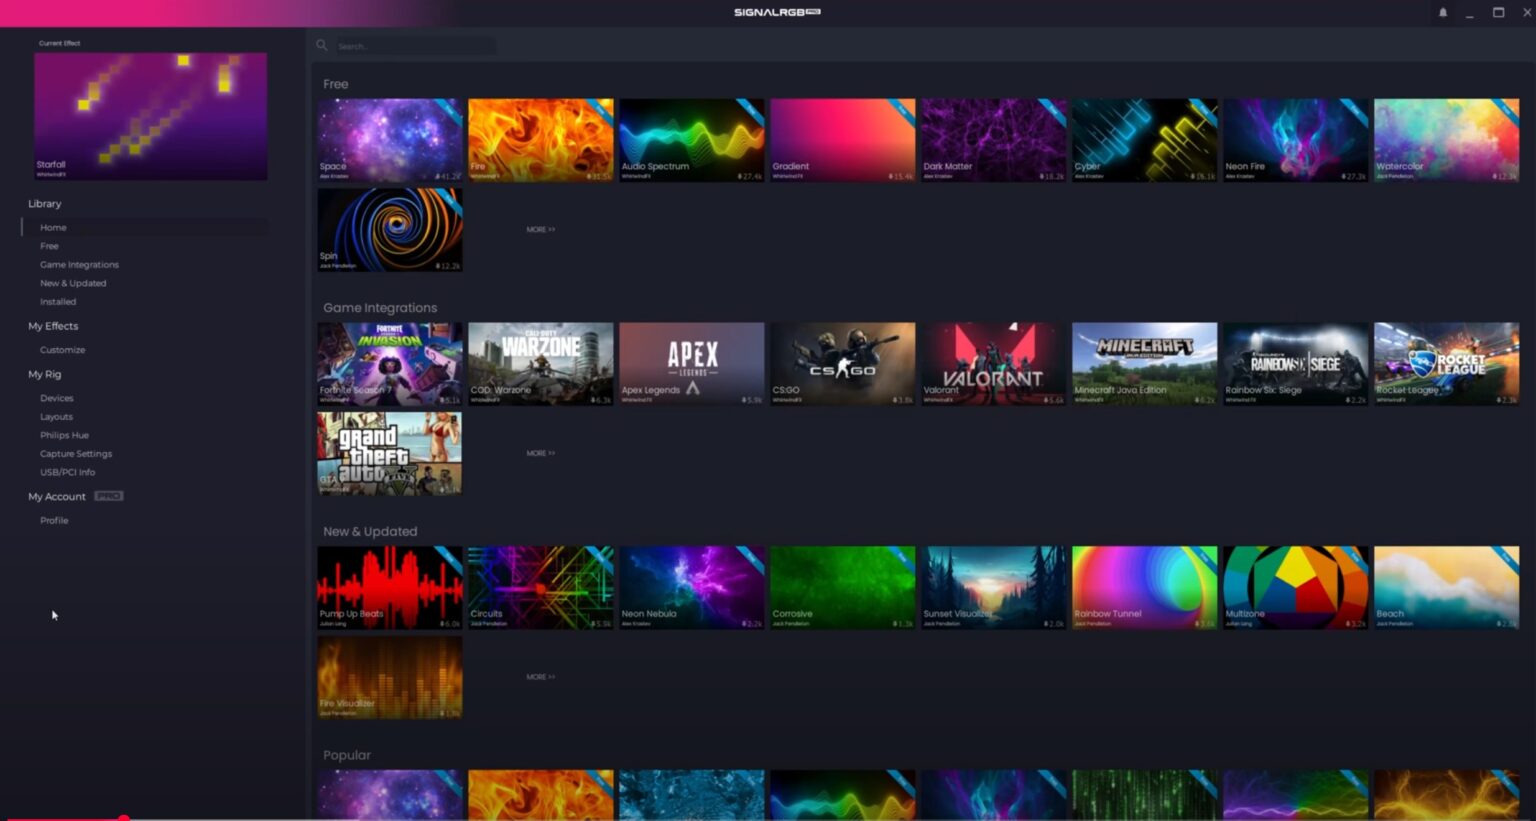1536x821 pixels.
Task: Select the Sunset Visualizer effect
Action: [993, 587]
